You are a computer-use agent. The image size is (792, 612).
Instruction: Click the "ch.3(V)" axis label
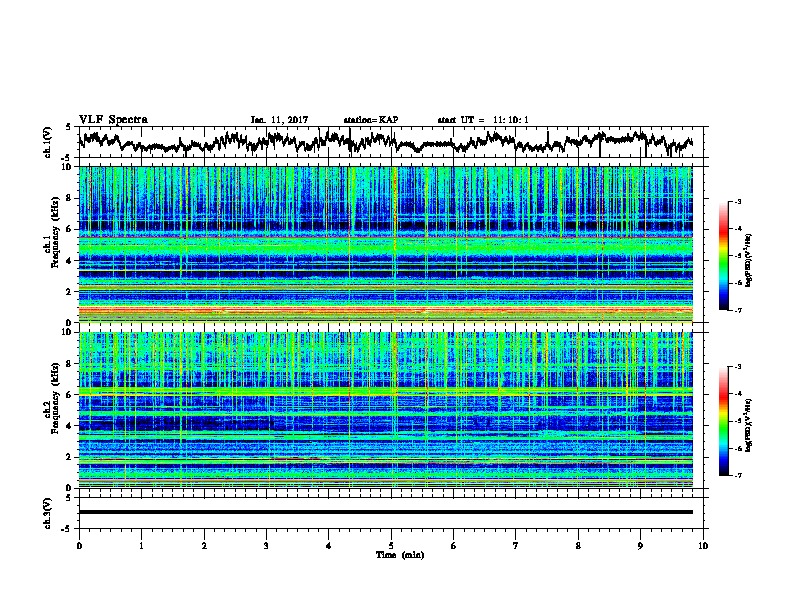[48, 513]
